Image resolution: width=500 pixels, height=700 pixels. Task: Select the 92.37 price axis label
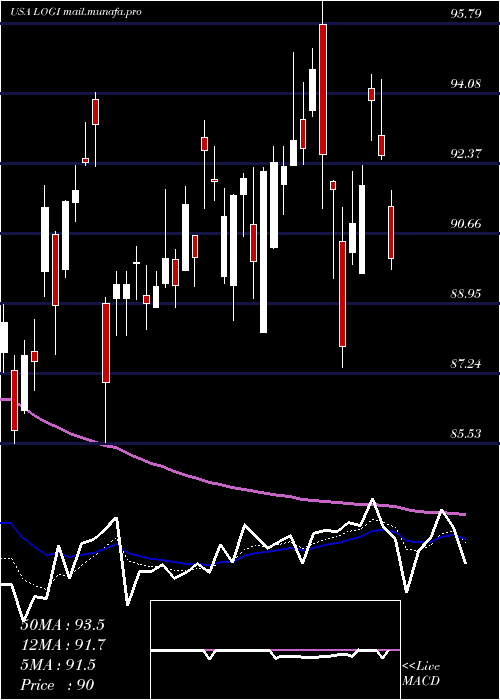(465, 154)
